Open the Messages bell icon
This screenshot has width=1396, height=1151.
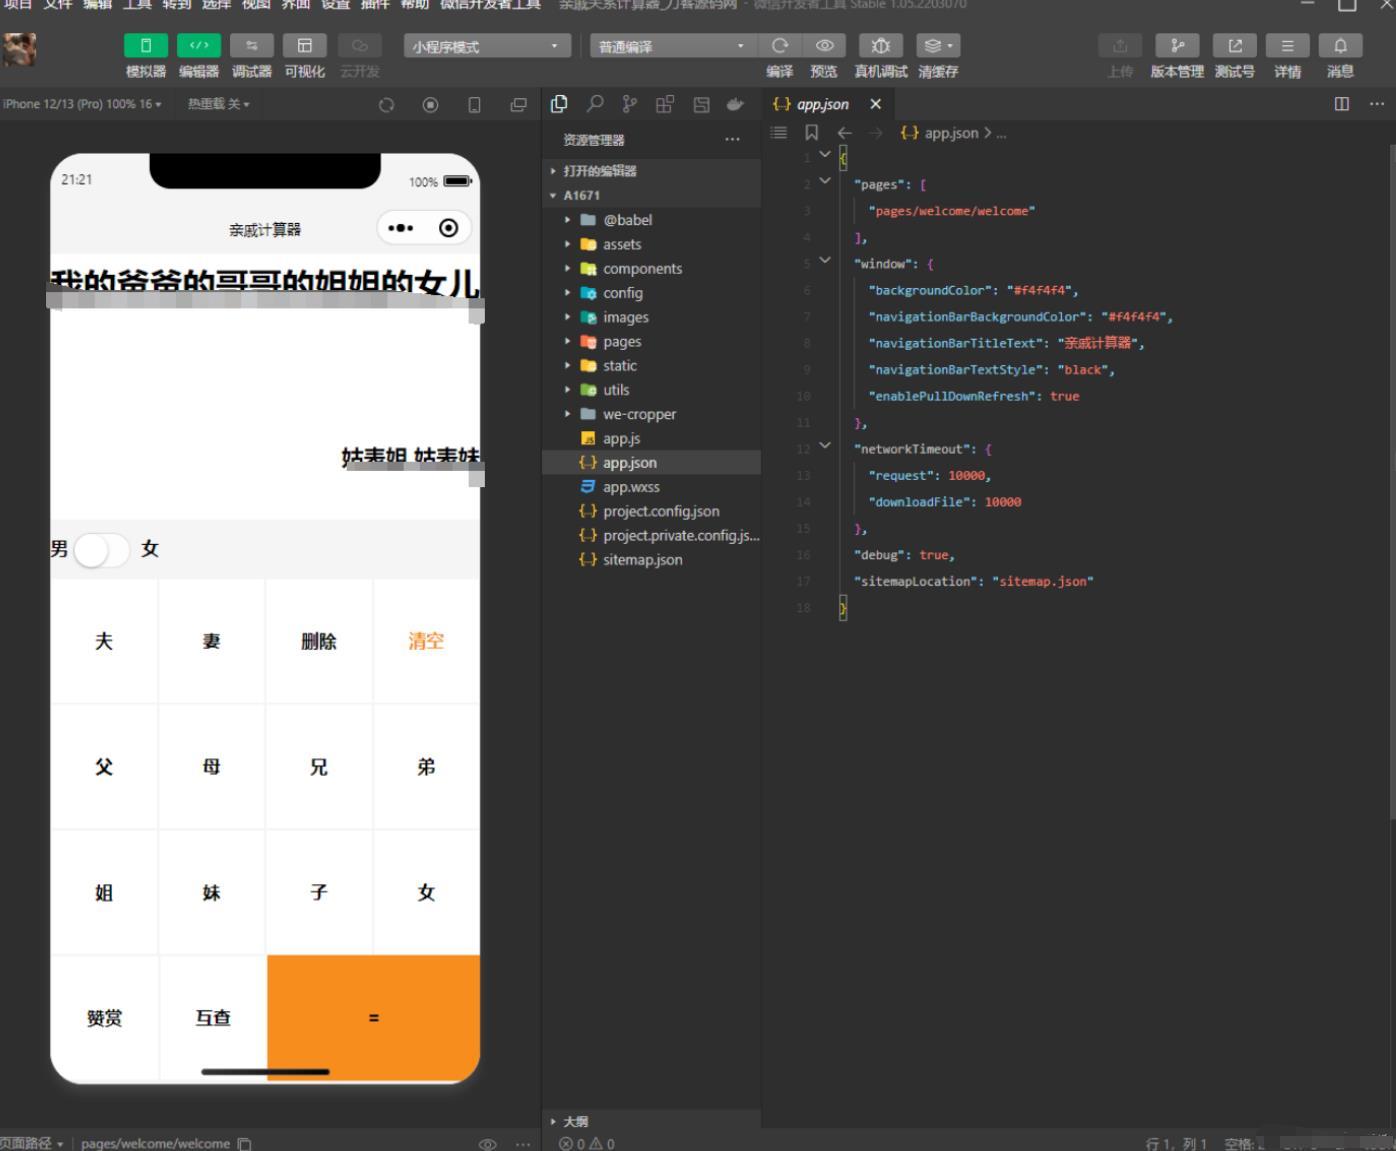(x=1340, y=46)
